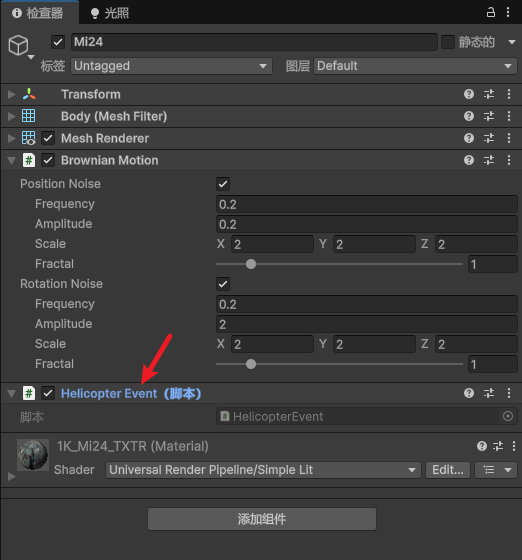
Task: Open Mesh Renderer help reference icon
Action: tap(469, 138)
